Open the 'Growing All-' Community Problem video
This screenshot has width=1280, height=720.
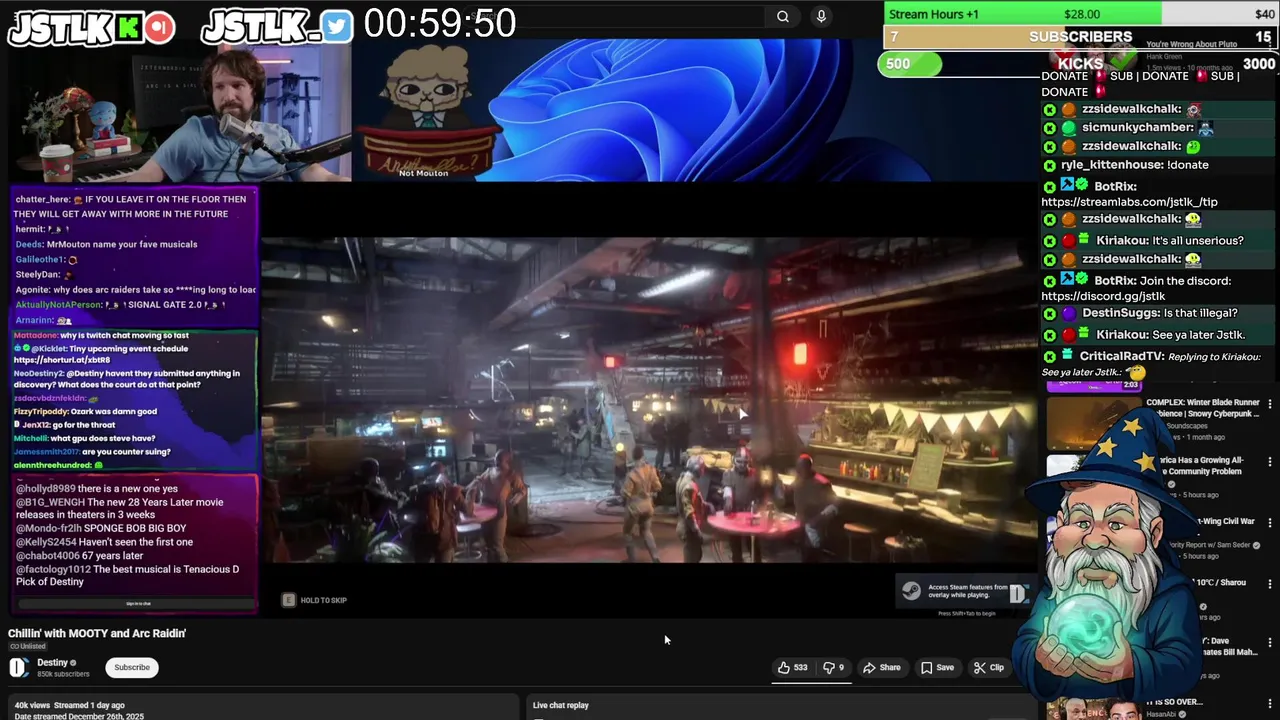1199,466
